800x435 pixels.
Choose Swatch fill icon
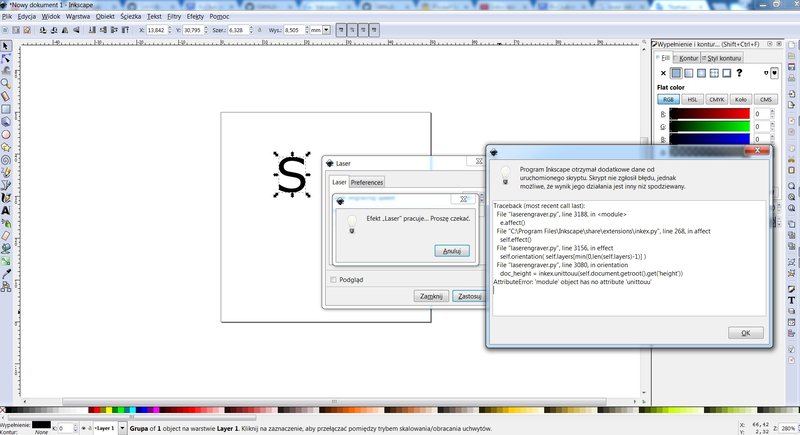(727, 73)
